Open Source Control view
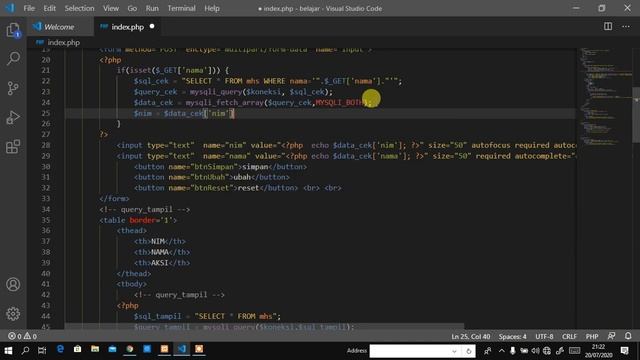This screenshot has height=360, width=640. coord(13,88)
